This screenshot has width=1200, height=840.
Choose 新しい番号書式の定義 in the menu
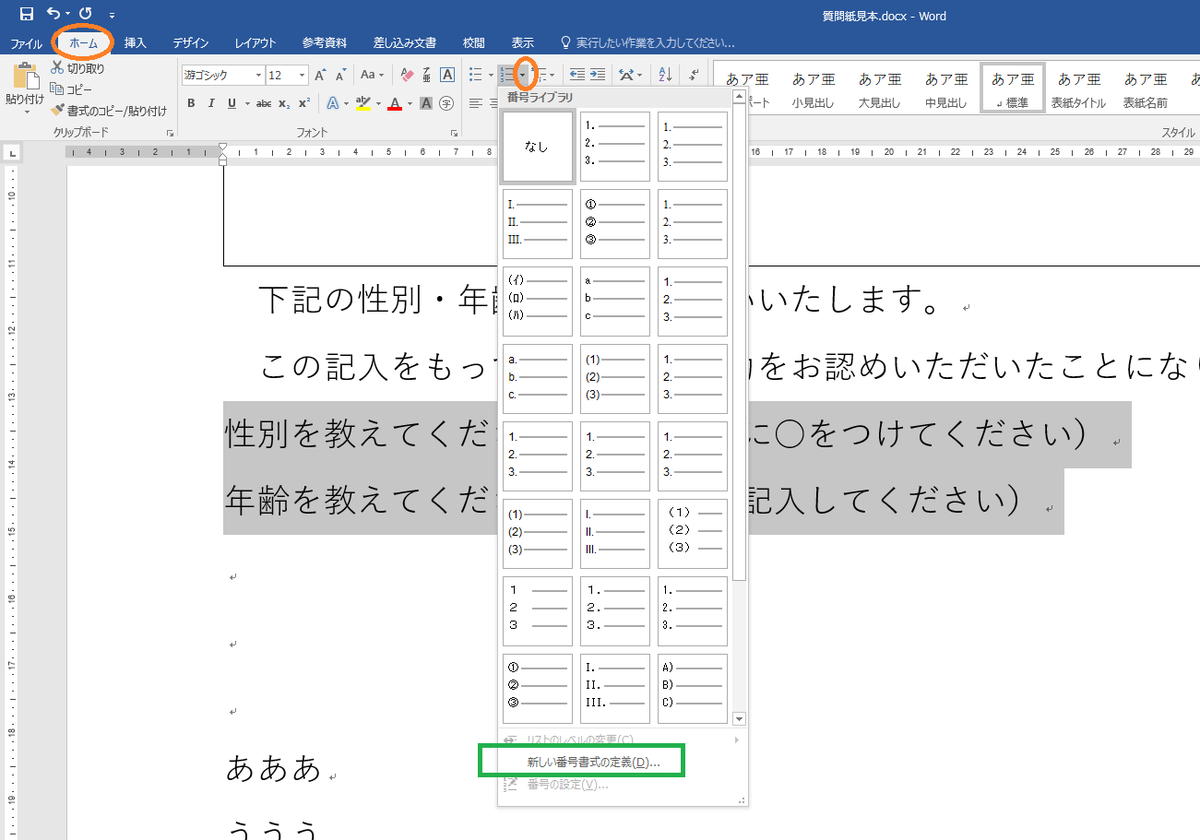coord(593,762)
